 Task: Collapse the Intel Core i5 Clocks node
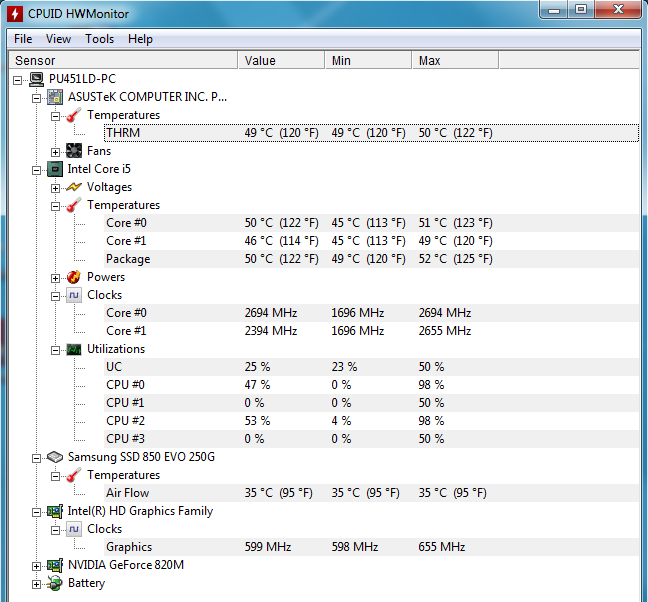[55, 296]
